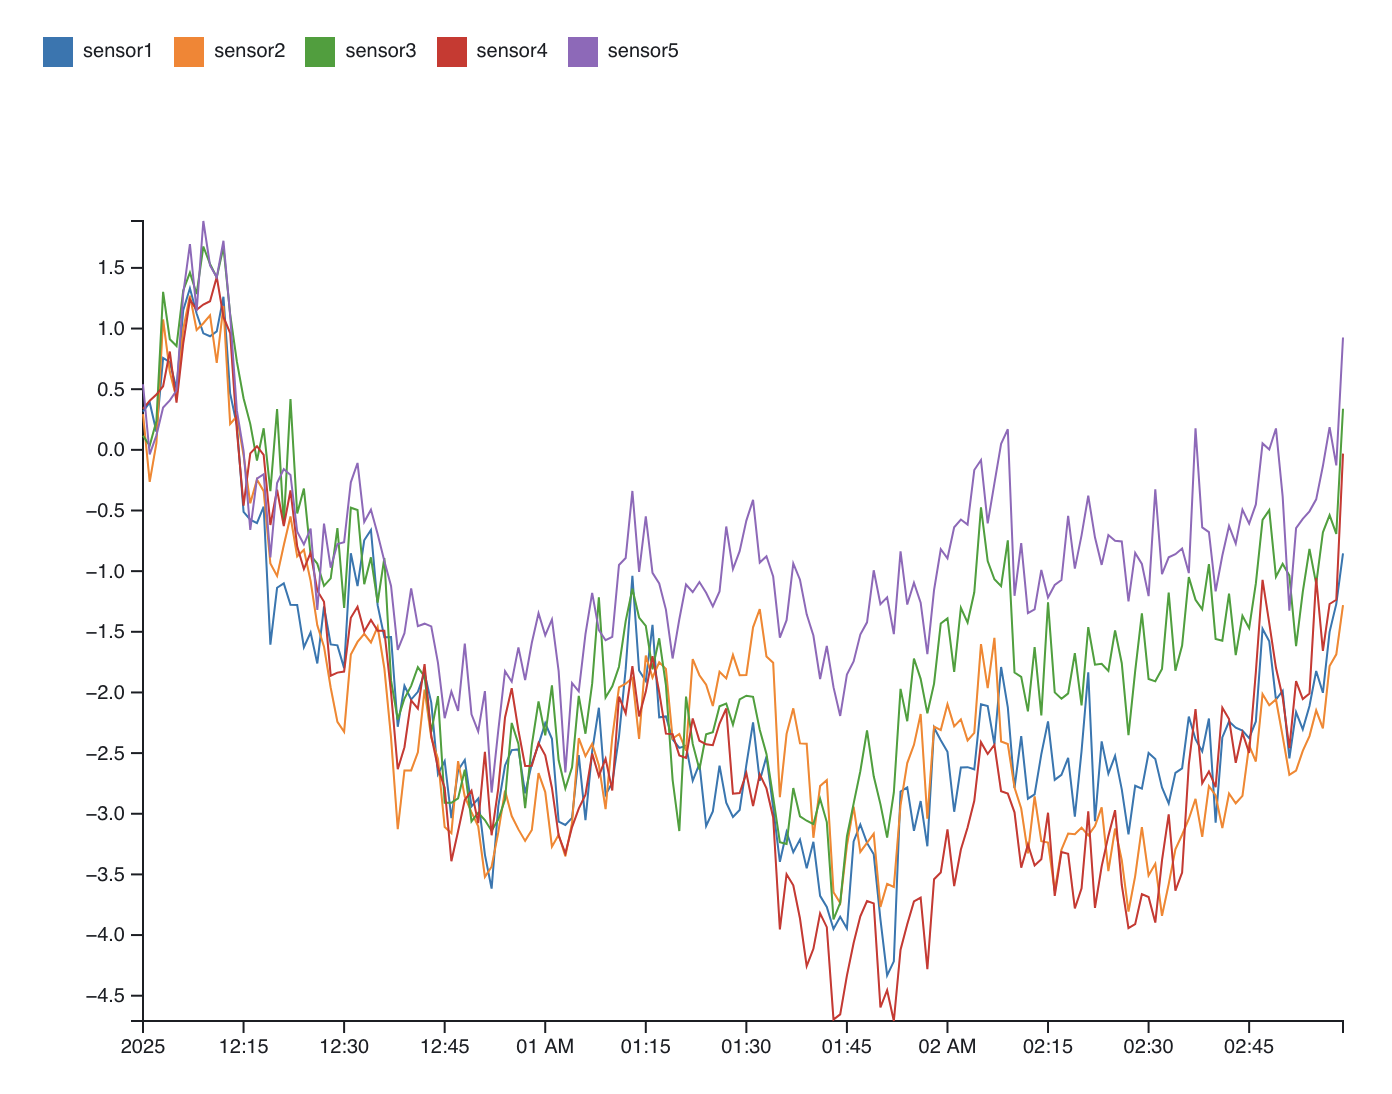Image resolution: width=1392 pixels, height=1094 pixels.
Task: Click the red sensor4 legend swatch
Action: click(x=452, y=52)
